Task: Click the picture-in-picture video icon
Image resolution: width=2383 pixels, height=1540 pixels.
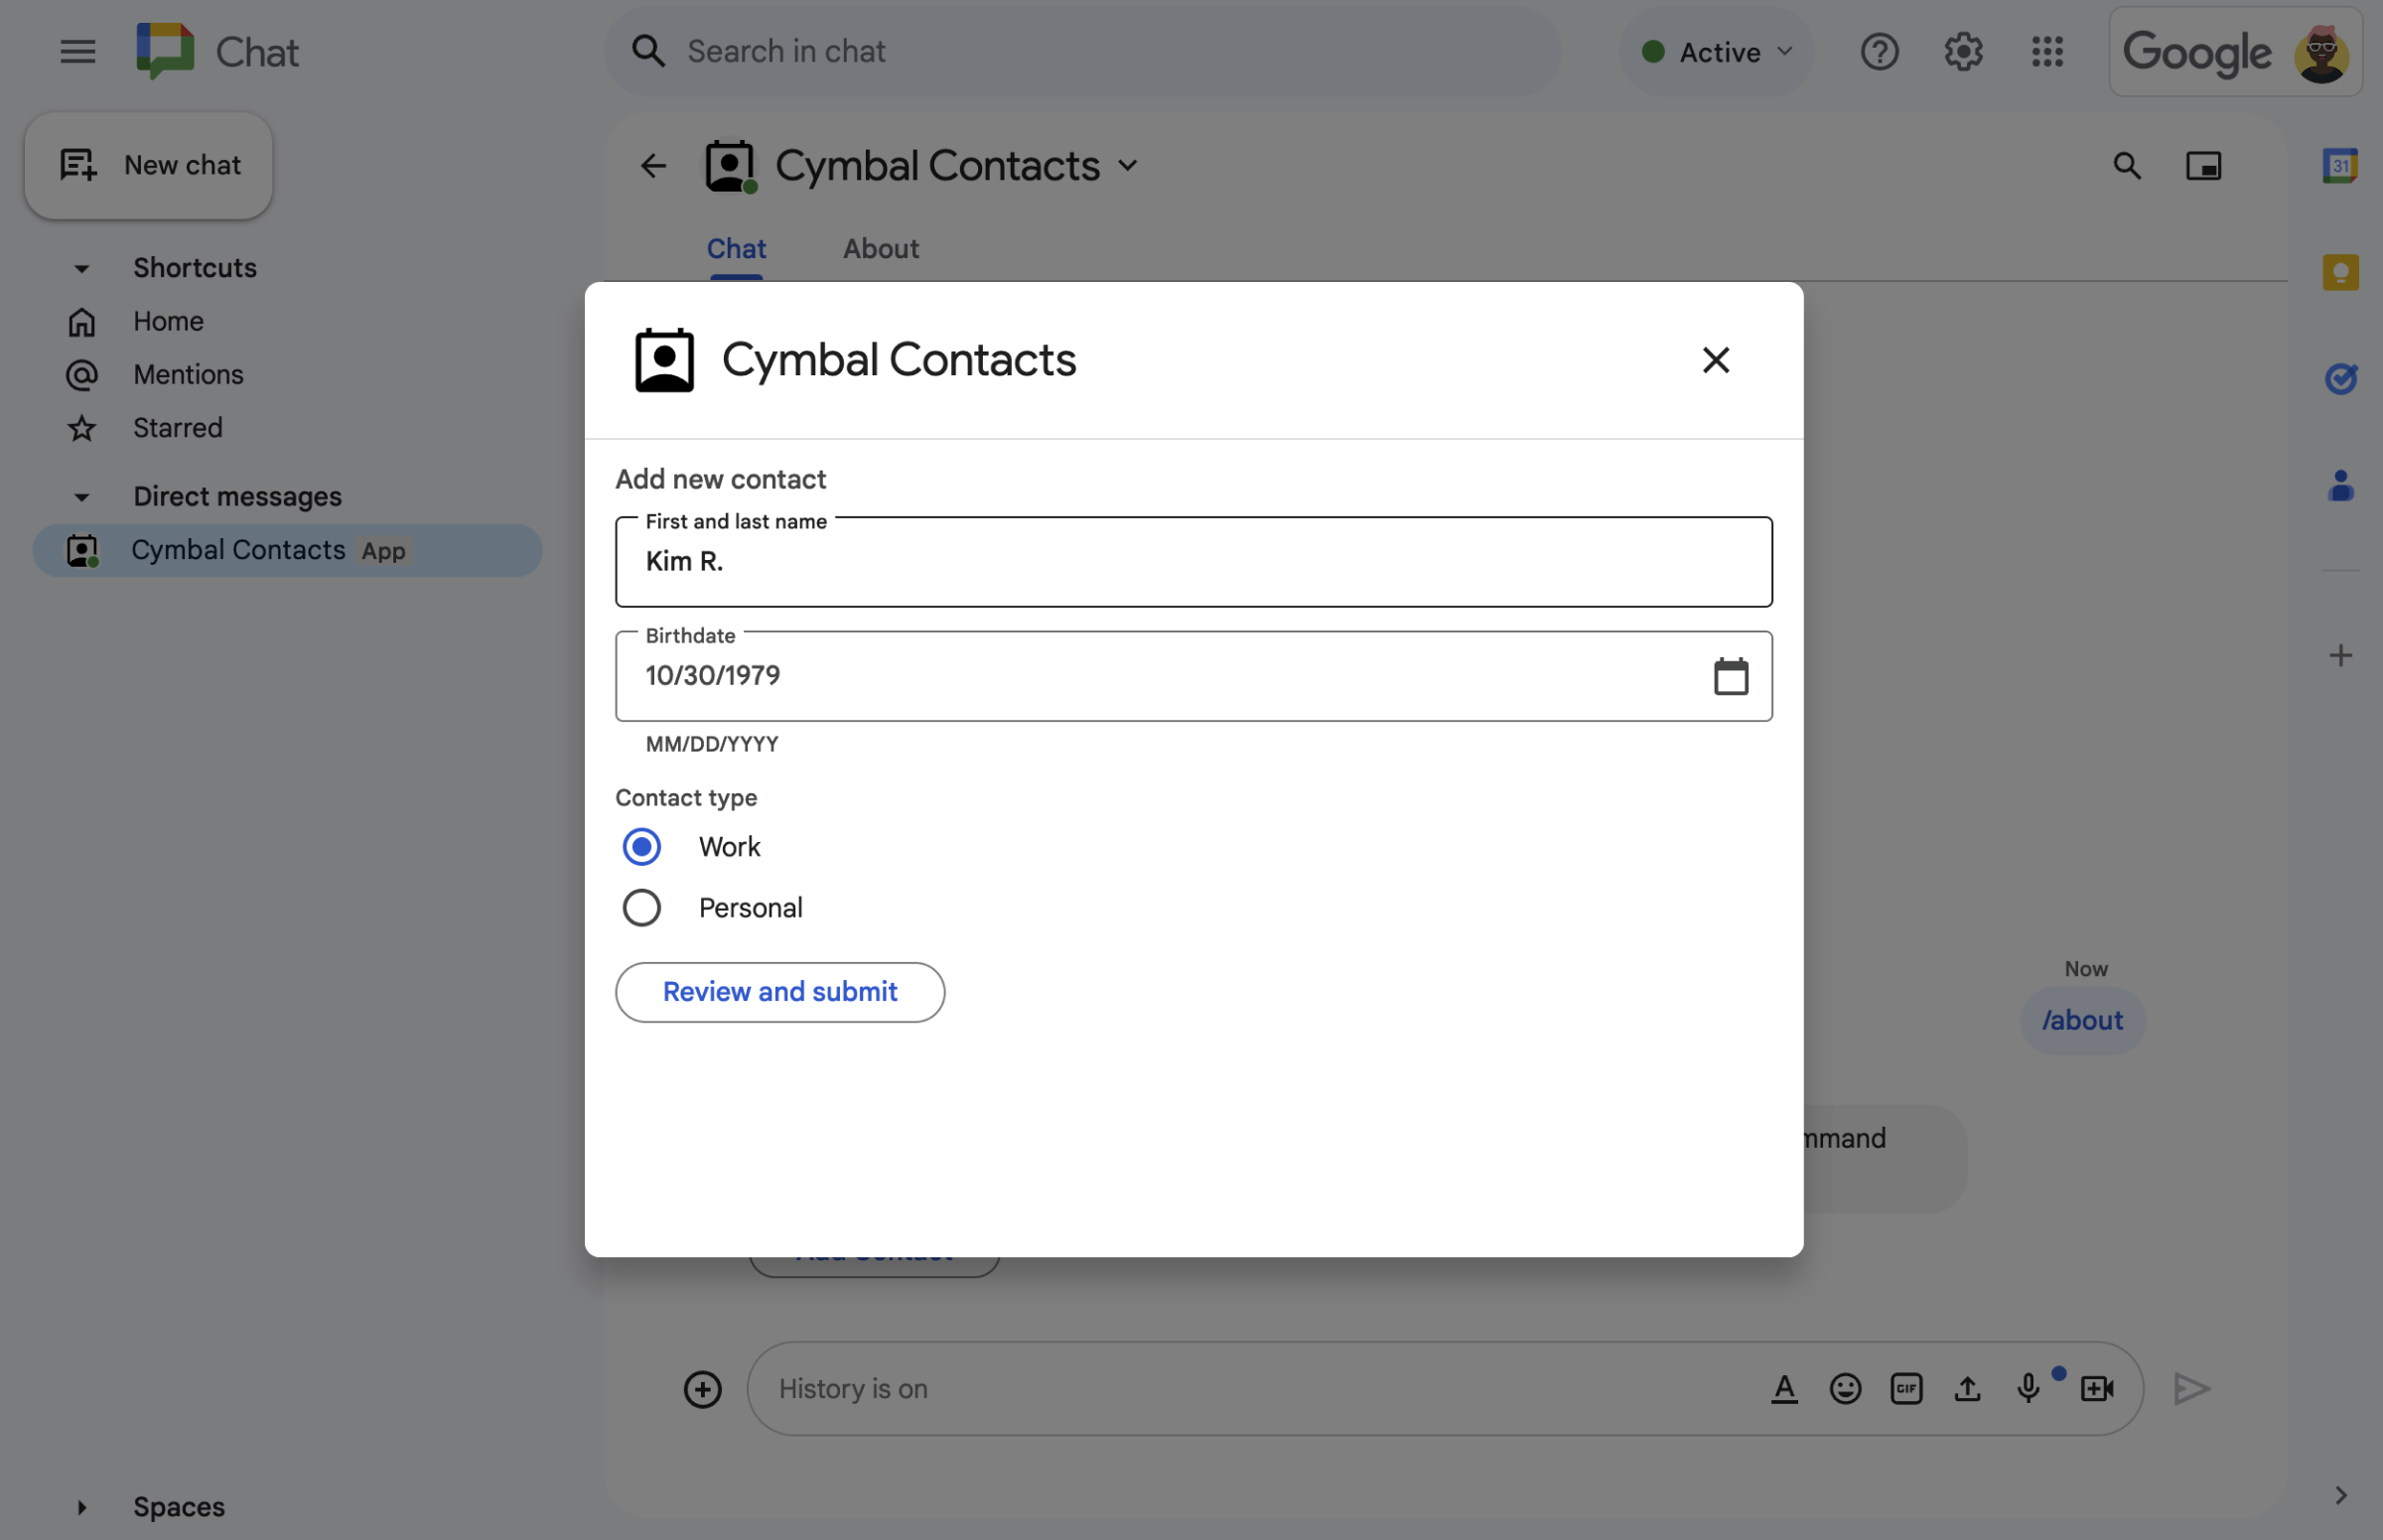Action: tap(2204, 165)
